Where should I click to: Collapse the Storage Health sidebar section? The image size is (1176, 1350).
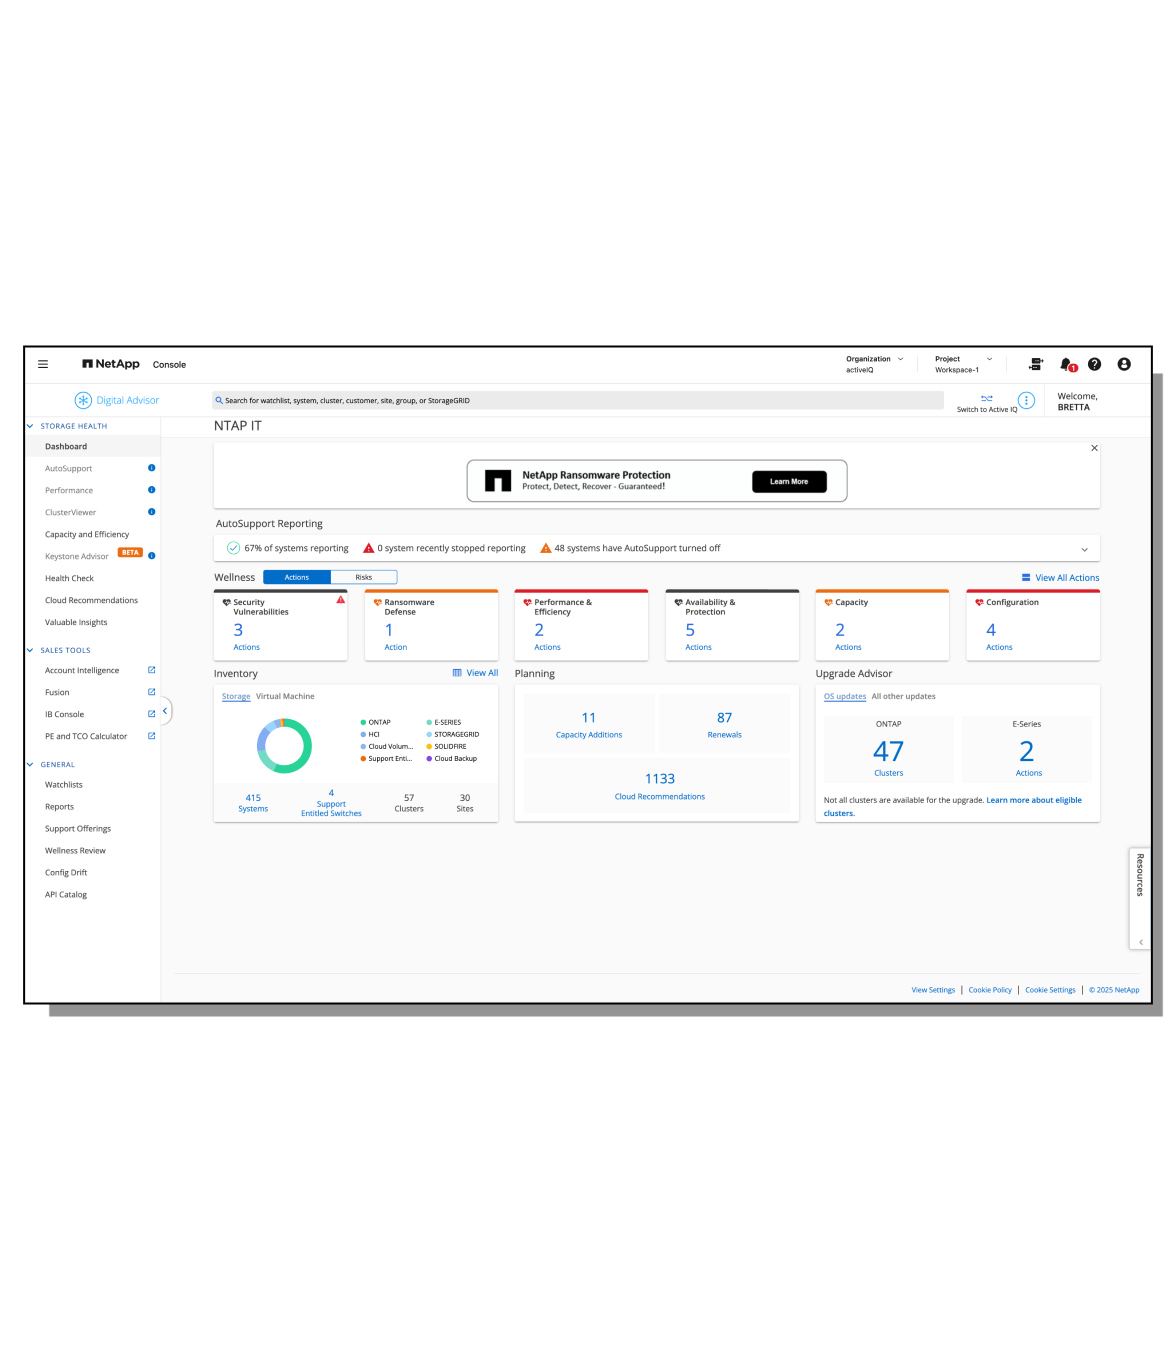point(31,426)
